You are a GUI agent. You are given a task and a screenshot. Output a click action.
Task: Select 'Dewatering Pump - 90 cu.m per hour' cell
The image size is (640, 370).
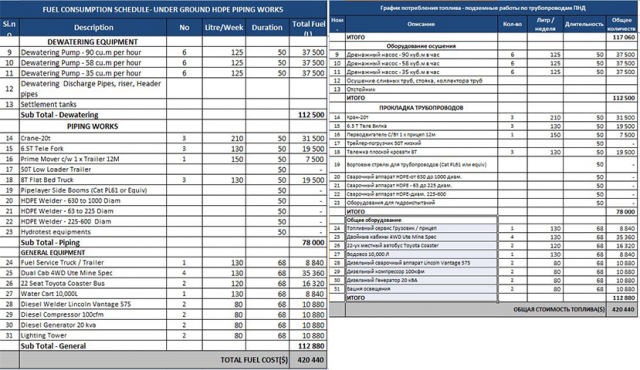tap(93, 52)
